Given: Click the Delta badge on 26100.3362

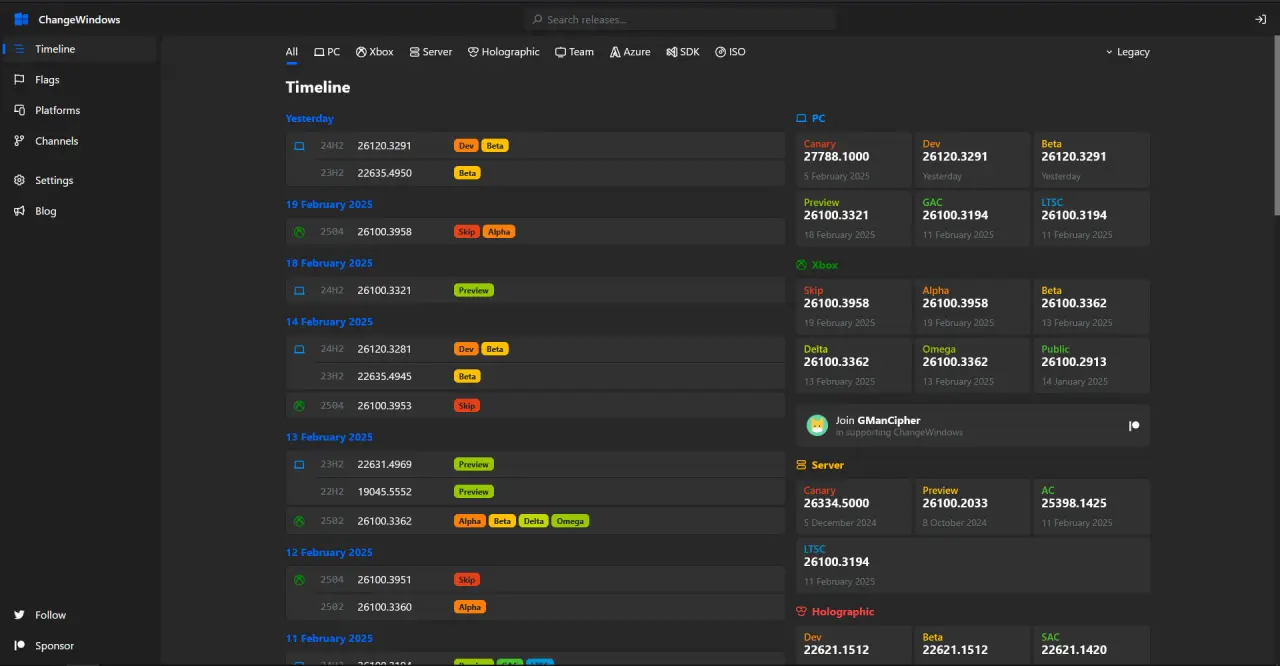Looking at the screenshot, I should click(534, 521).
